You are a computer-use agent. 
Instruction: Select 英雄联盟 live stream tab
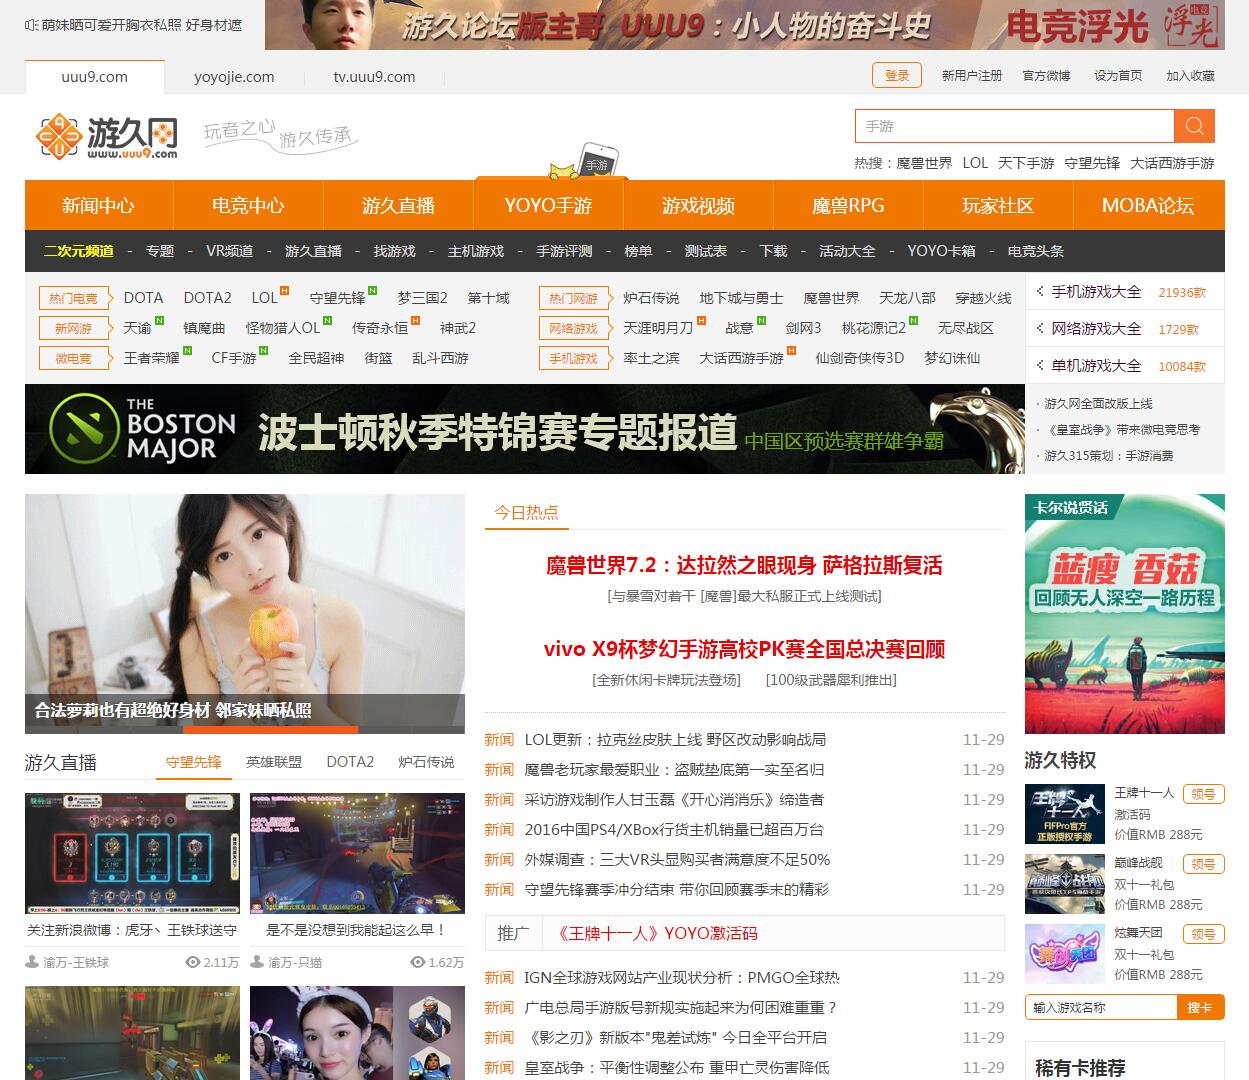click(x=274, y=762)
